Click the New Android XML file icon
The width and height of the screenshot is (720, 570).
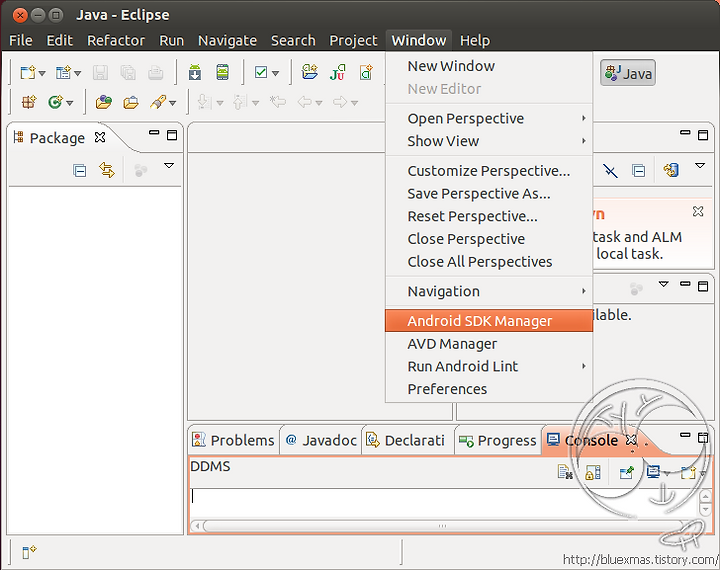366,72
